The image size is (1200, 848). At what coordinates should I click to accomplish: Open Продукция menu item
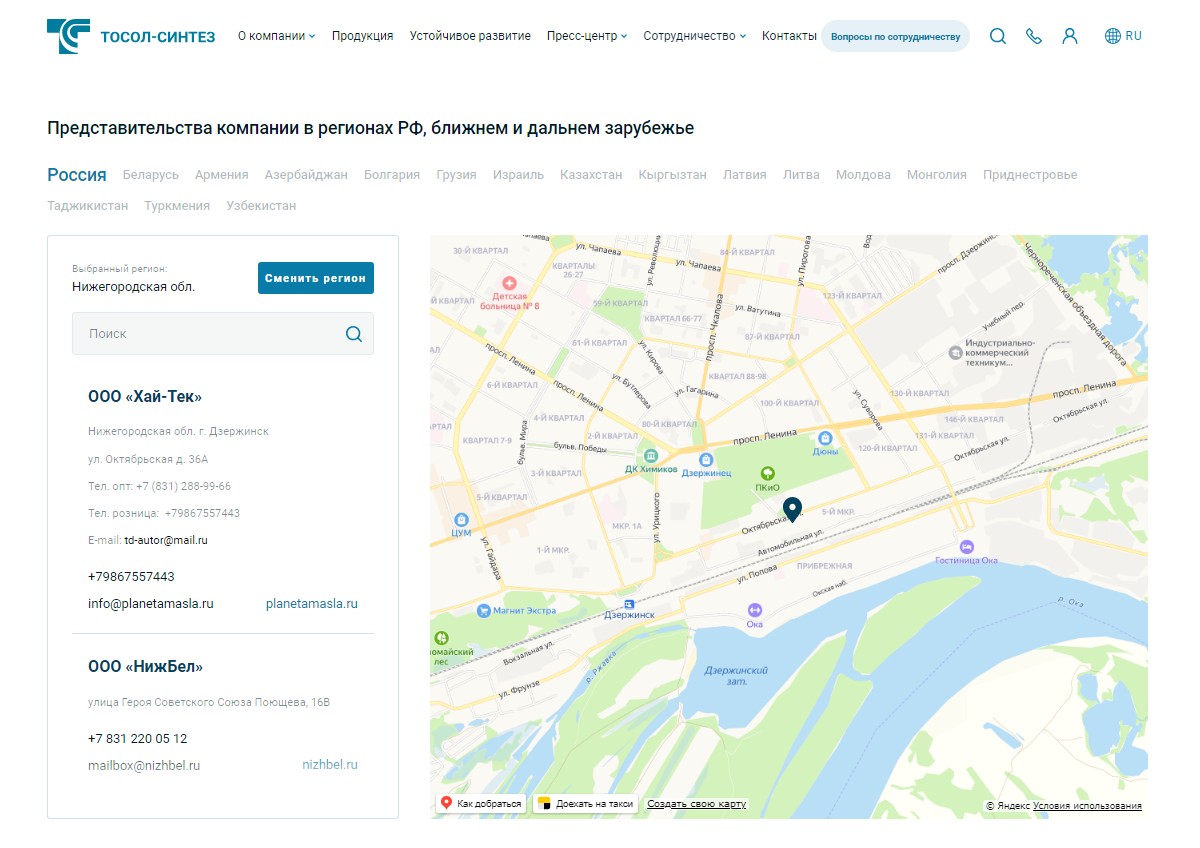tap(362, 36)
